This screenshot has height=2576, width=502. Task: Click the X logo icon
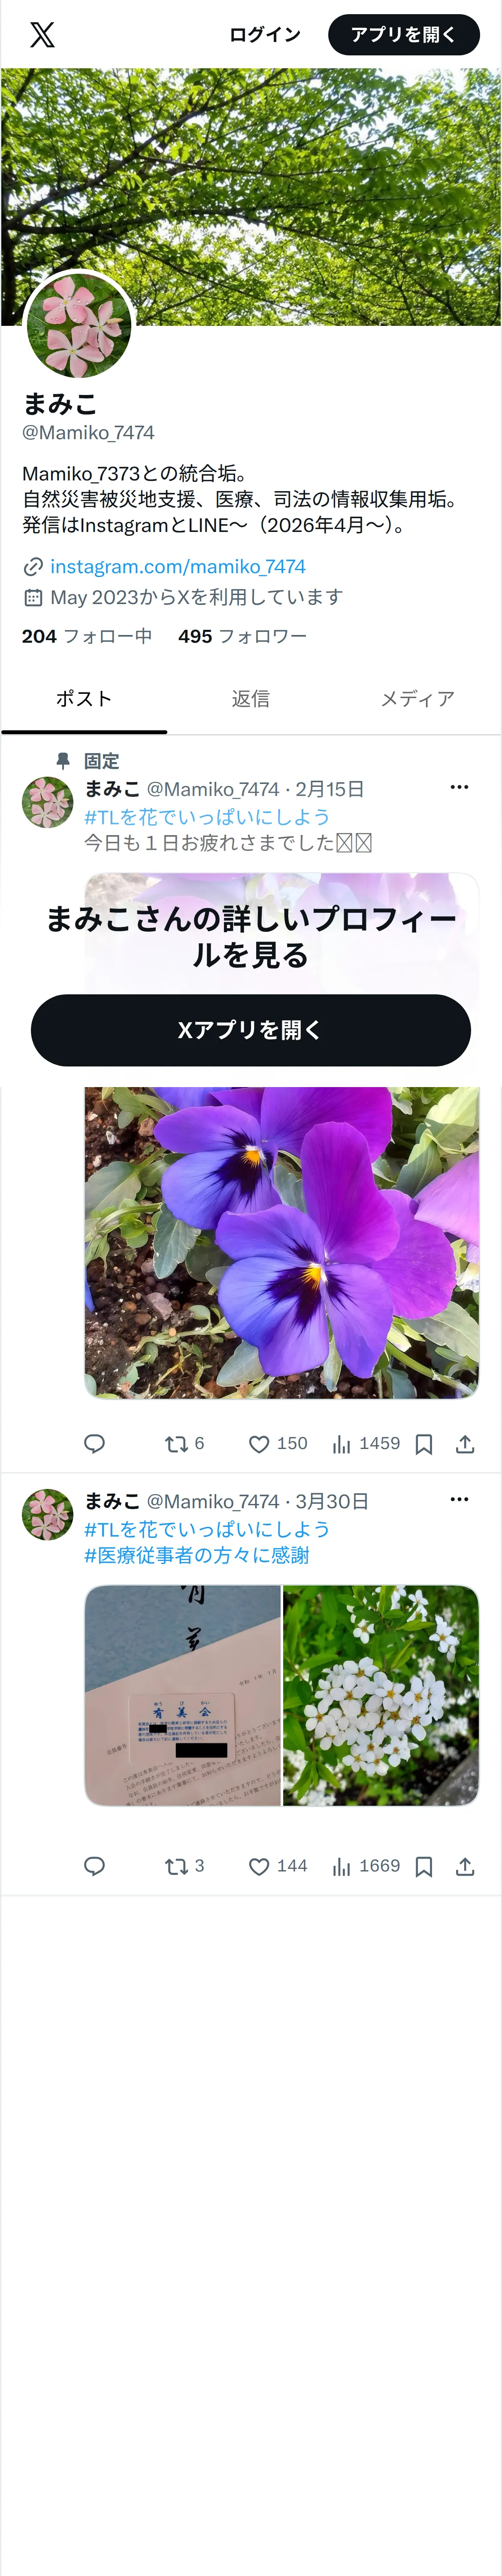pyautogui.click(x=42, y=35)
